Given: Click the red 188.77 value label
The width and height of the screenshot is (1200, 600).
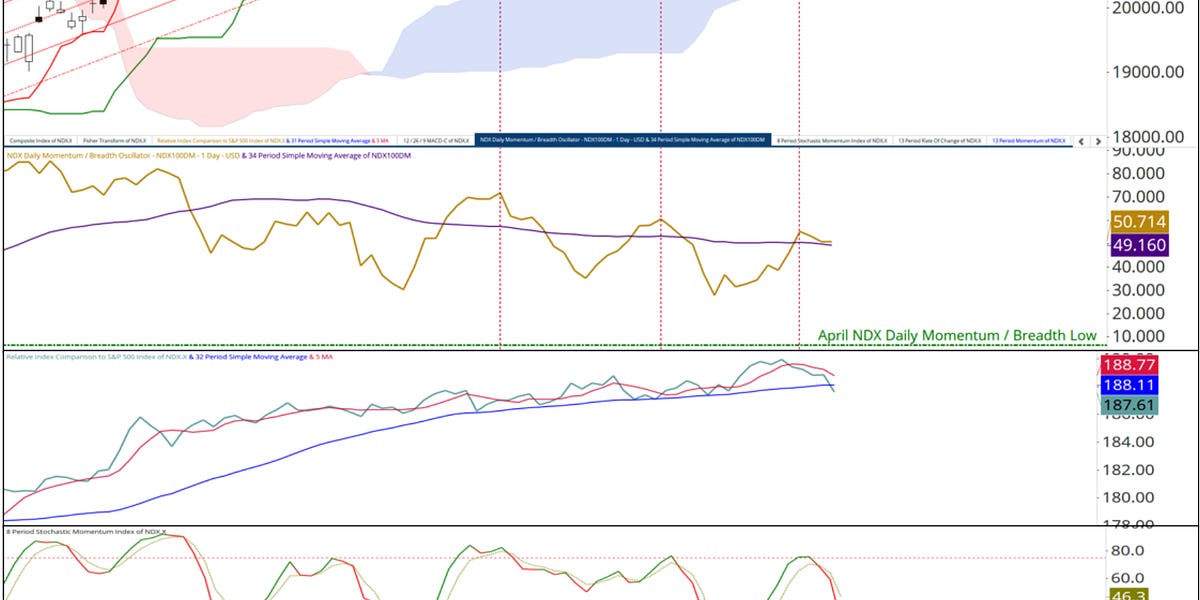Looking at the screenshot, I should click(1128, 367).
